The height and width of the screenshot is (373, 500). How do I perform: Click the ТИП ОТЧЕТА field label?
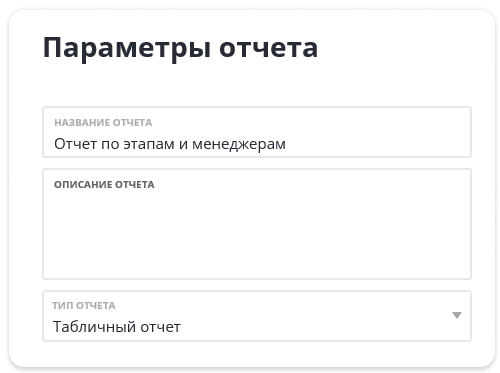84,305
